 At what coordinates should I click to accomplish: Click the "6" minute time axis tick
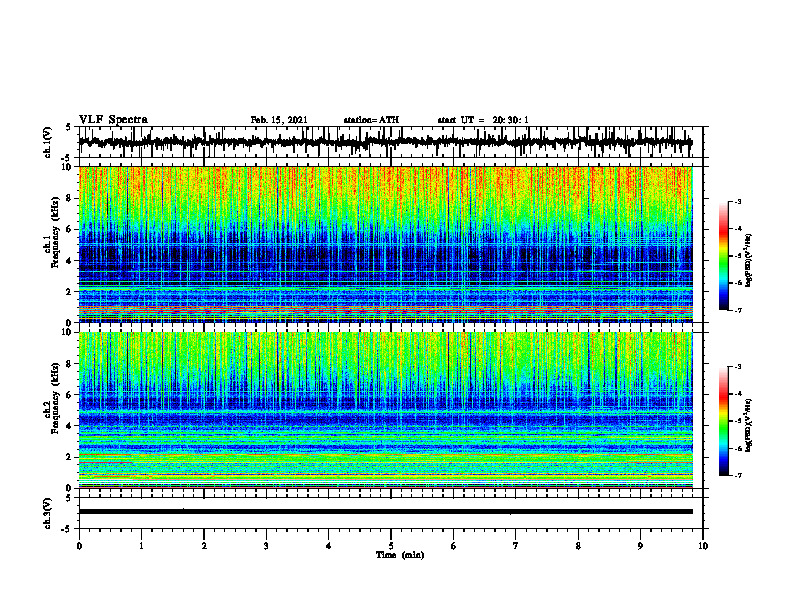pyautogui.click(x=453, y=546)
